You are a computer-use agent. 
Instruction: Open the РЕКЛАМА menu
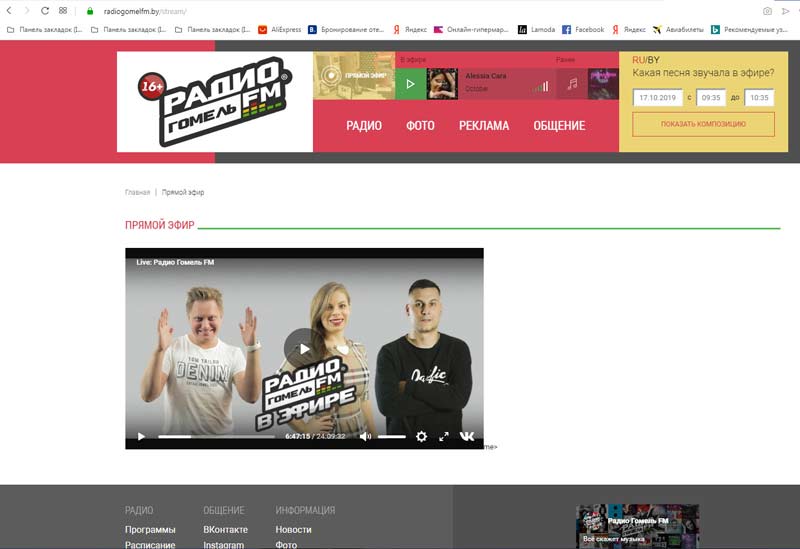pyautogui.click(x=484, y=126)
